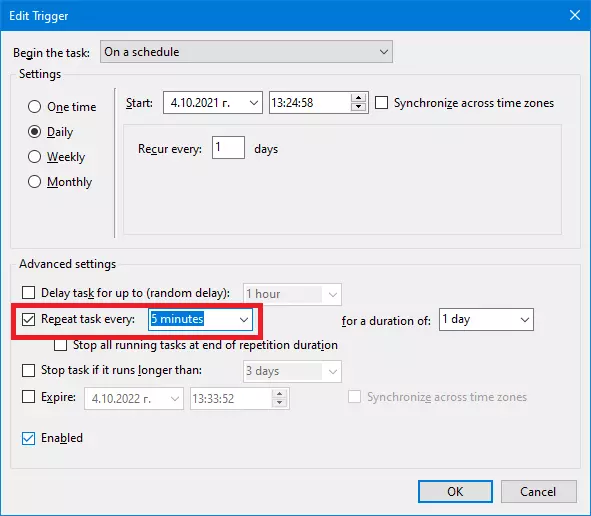Click the Recur every days input field
The image size is (591, 516).
click(228, 147)
